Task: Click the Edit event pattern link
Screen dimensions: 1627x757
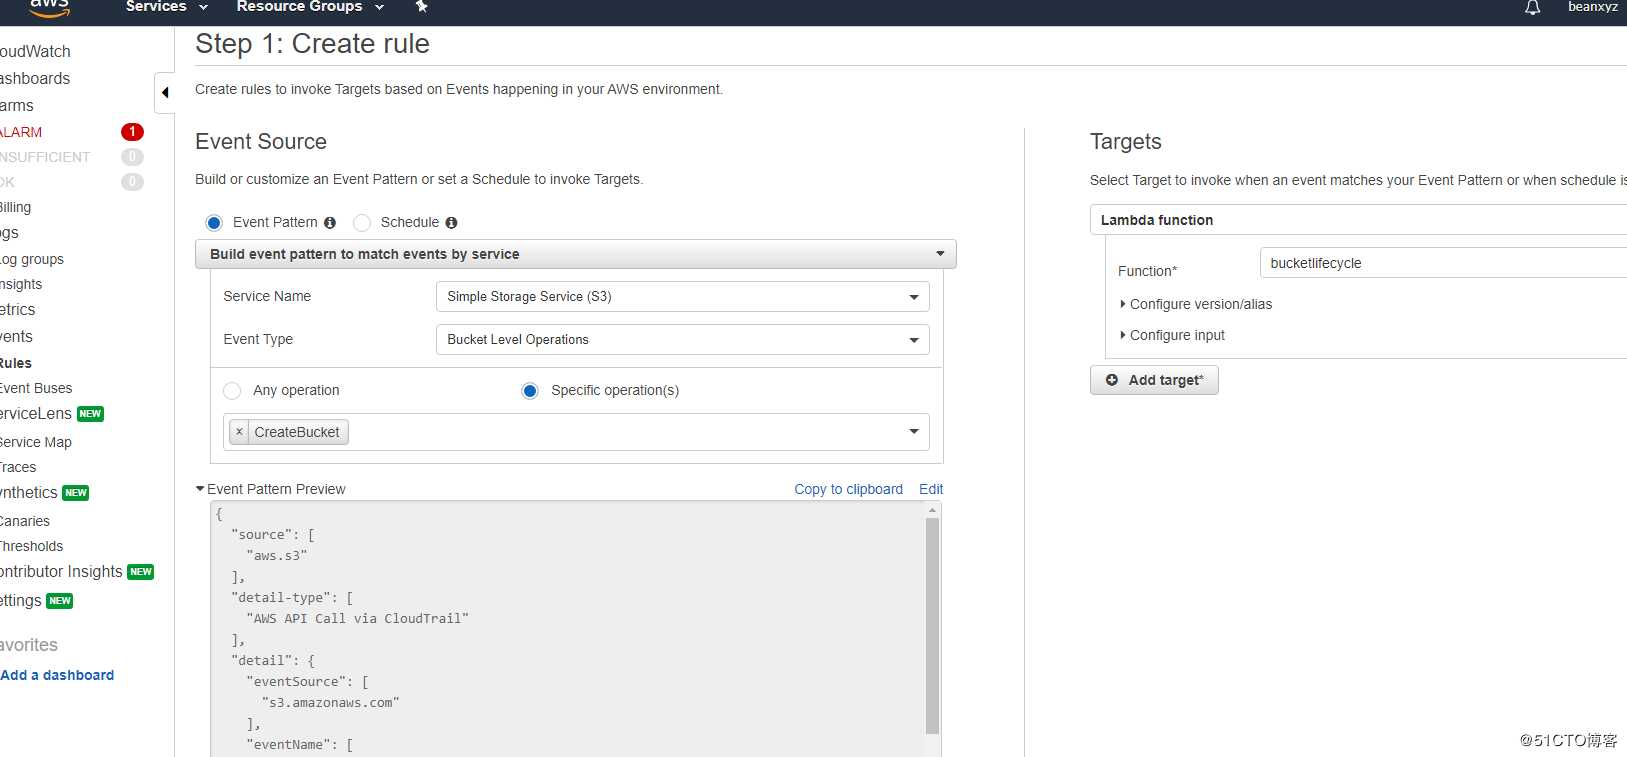Action: (x=931, y=489)
